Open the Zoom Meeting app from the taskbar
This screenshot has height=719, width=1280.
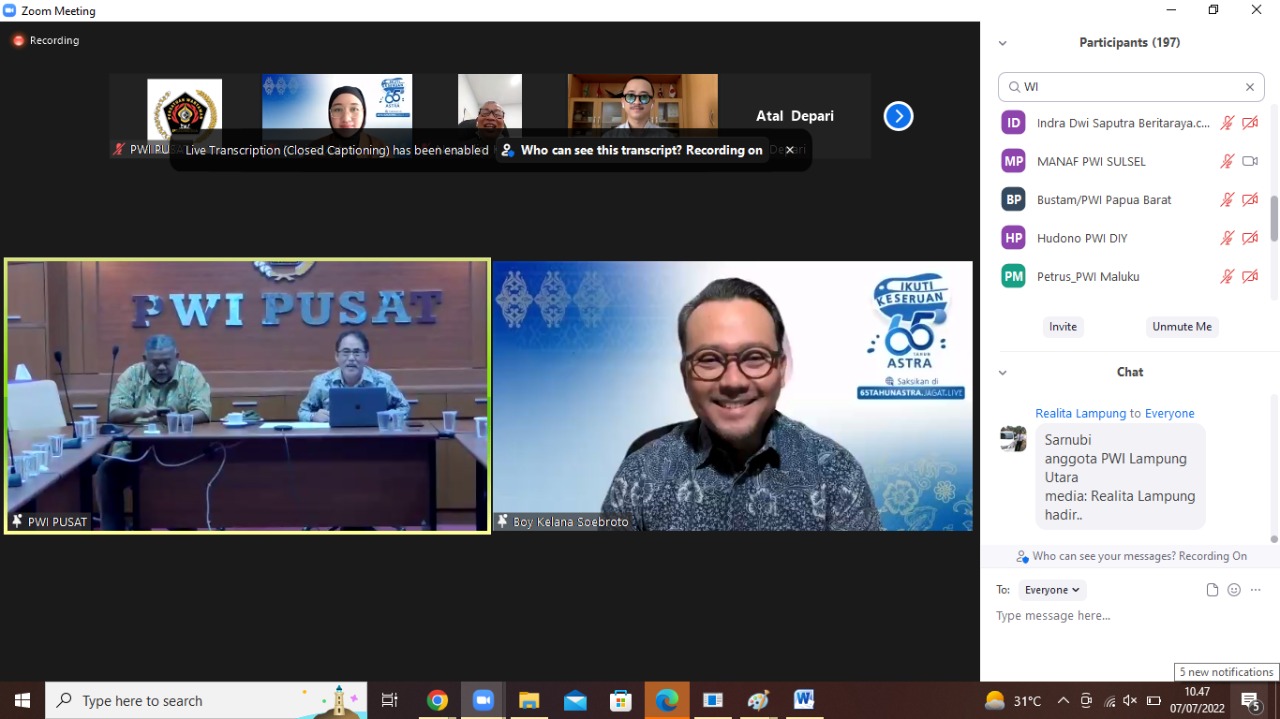(483, 700)
